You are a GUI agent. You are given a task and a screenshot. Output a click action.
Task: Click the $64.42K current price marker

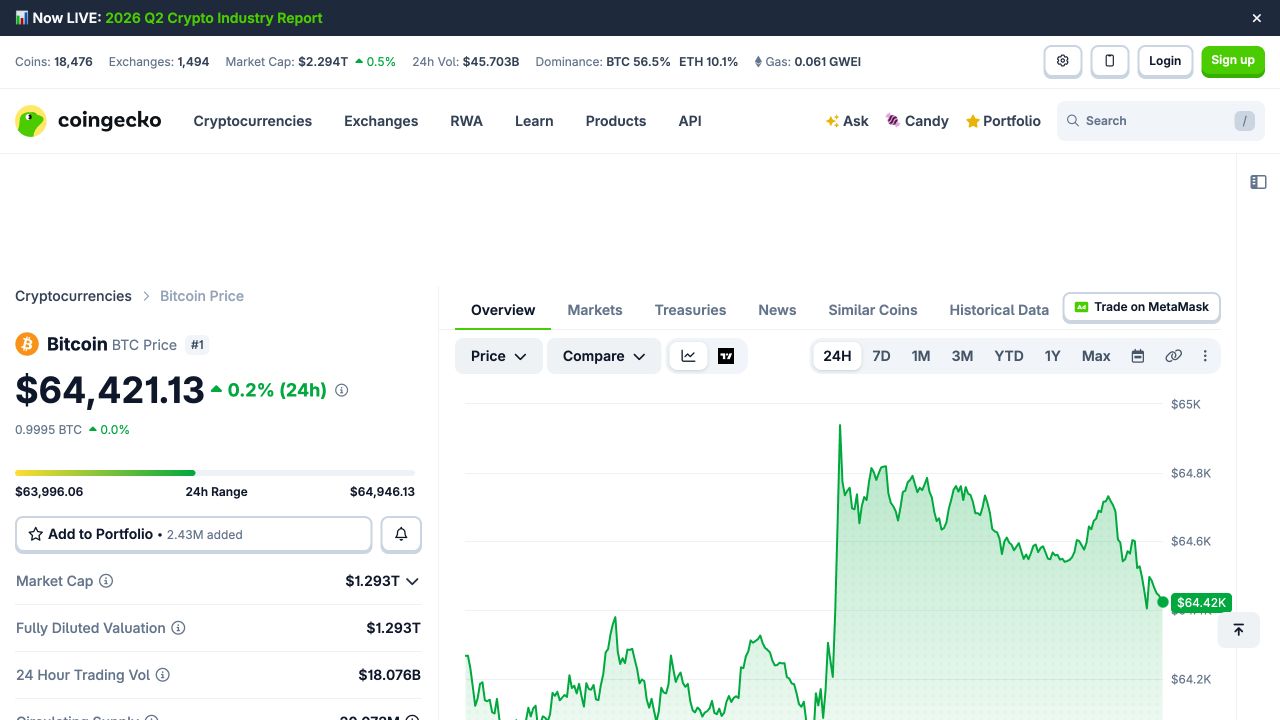pos(1201,602)
